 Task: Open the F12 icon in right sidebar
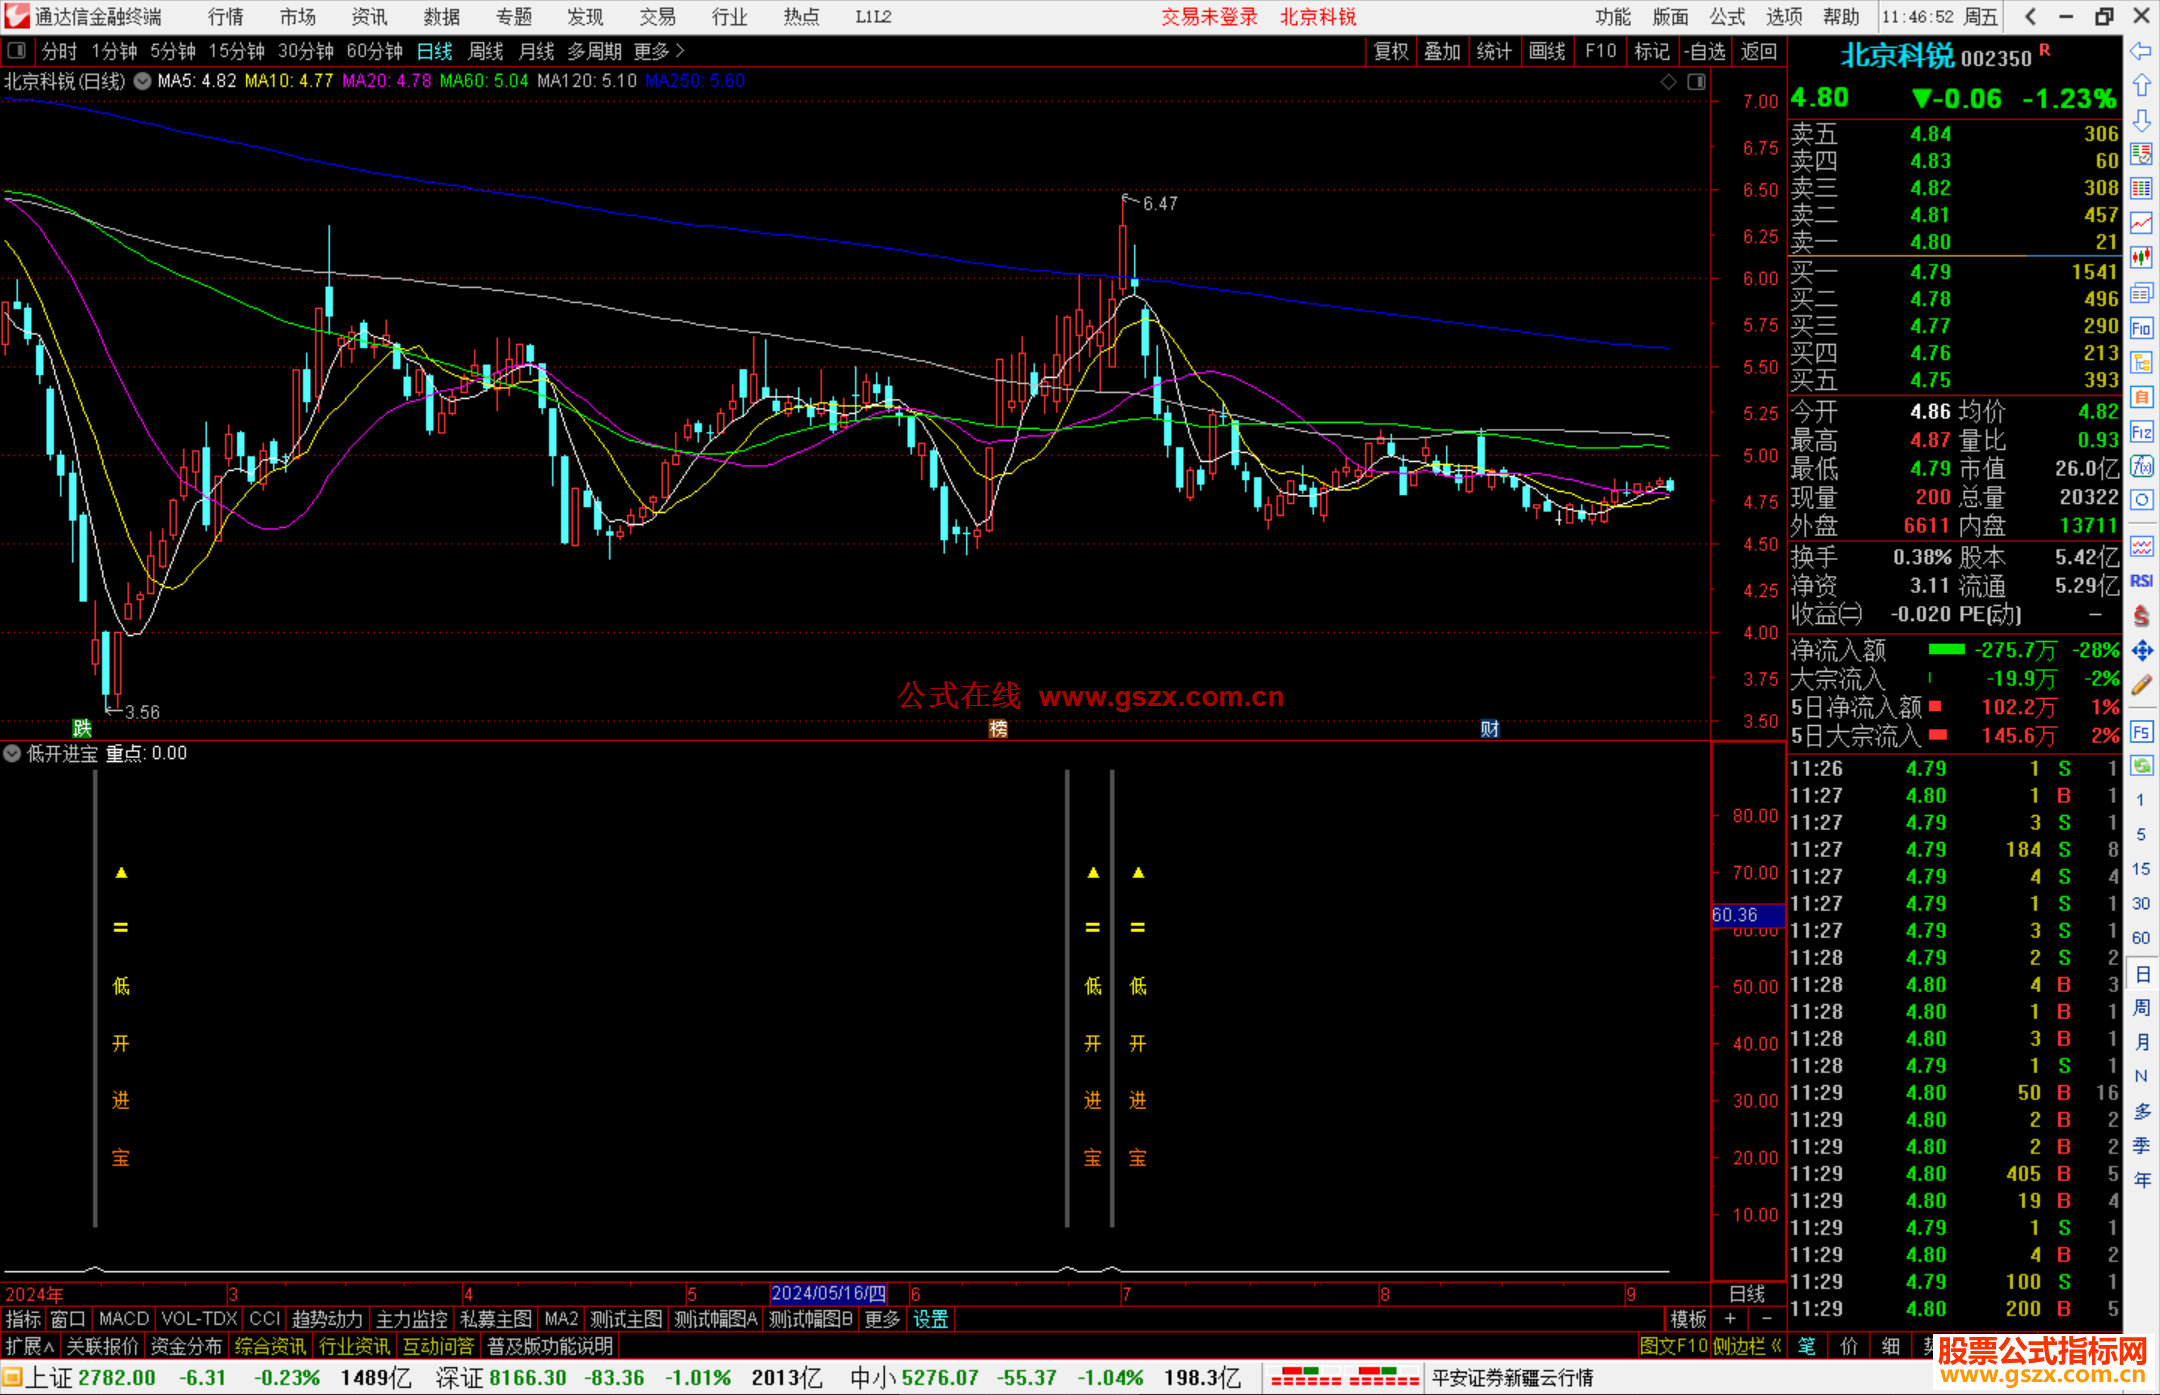(x=2141, y=432)
